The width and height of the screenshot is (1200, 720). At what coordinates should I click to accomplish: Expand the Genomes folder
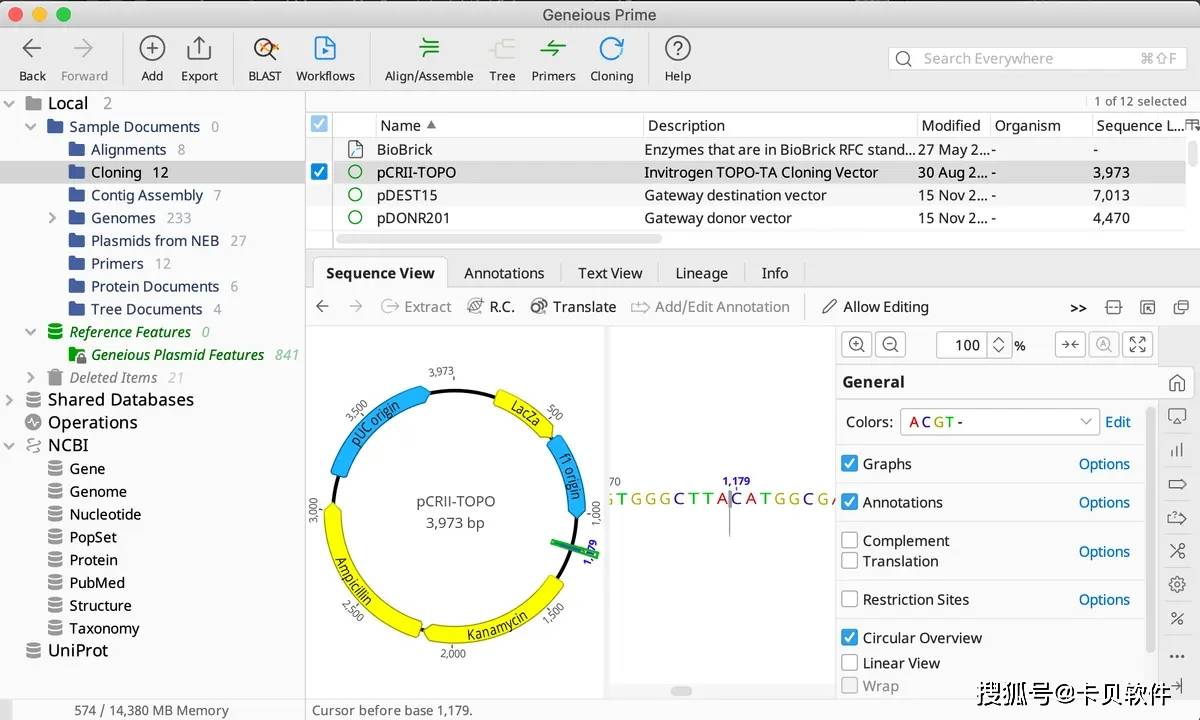53,218
